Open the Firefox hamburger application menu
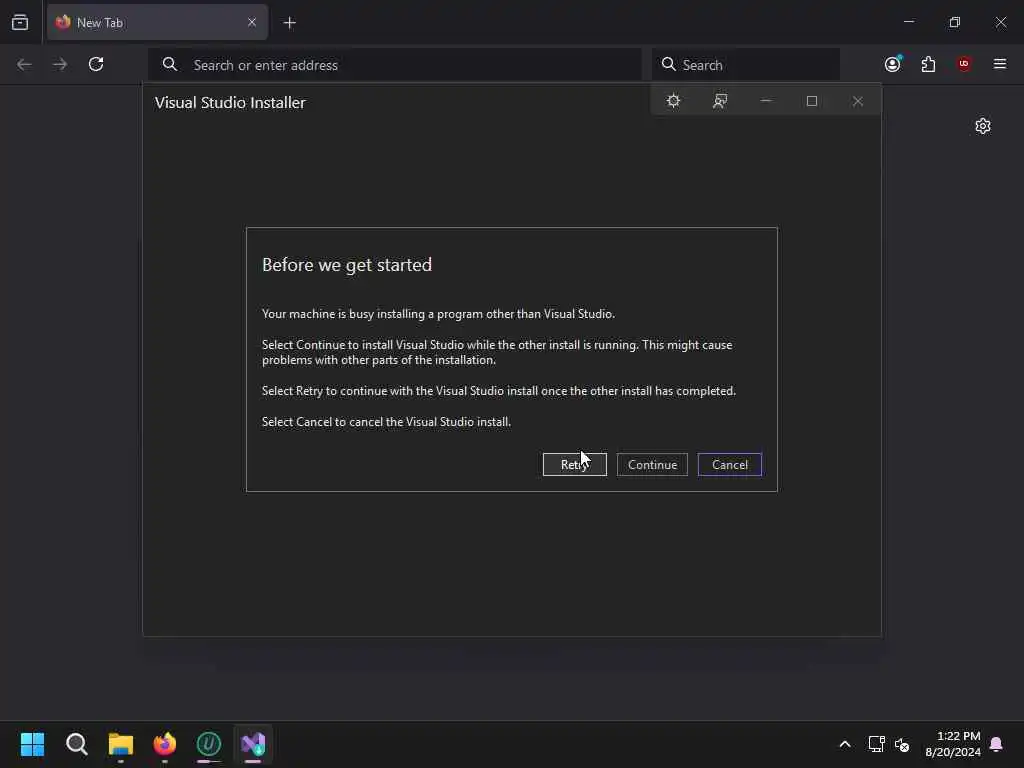The width and height of the screenshot is (1024, 768). [1000, 64]
